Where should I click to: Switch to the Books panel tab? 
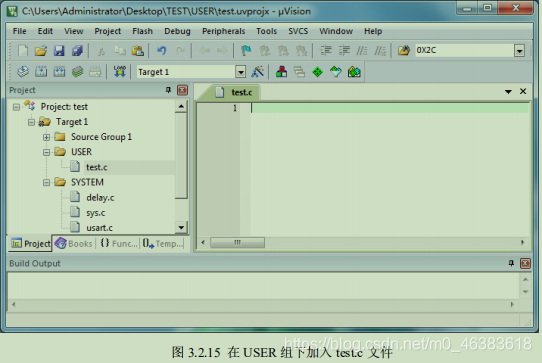(74, 243)
